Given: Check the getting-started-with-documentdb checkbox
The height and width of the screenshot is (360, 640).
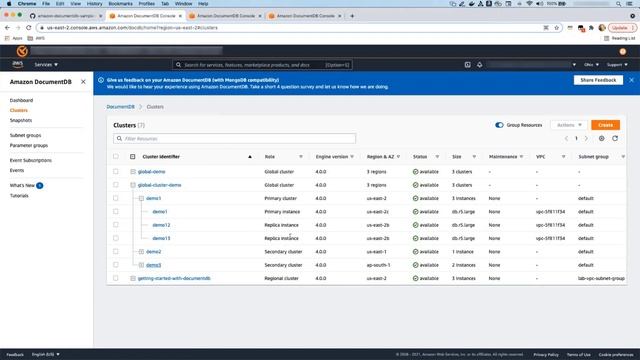Looking at the screenshot, I should click(x=116, y=278).
